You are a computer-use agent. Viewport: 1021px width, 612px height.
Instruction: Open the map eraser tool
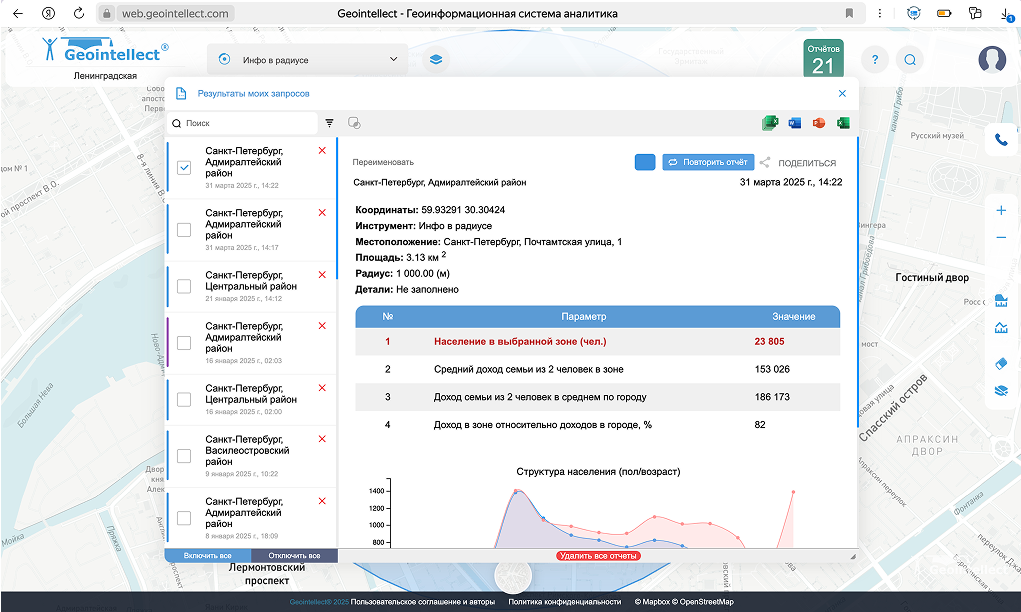[1001, 364]
